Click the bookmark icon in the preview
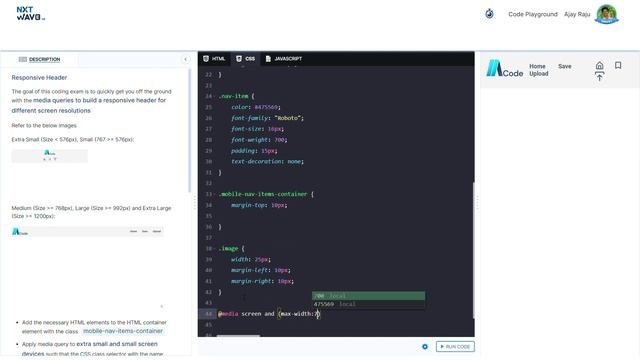640x360 pixels. pos(618,65)
